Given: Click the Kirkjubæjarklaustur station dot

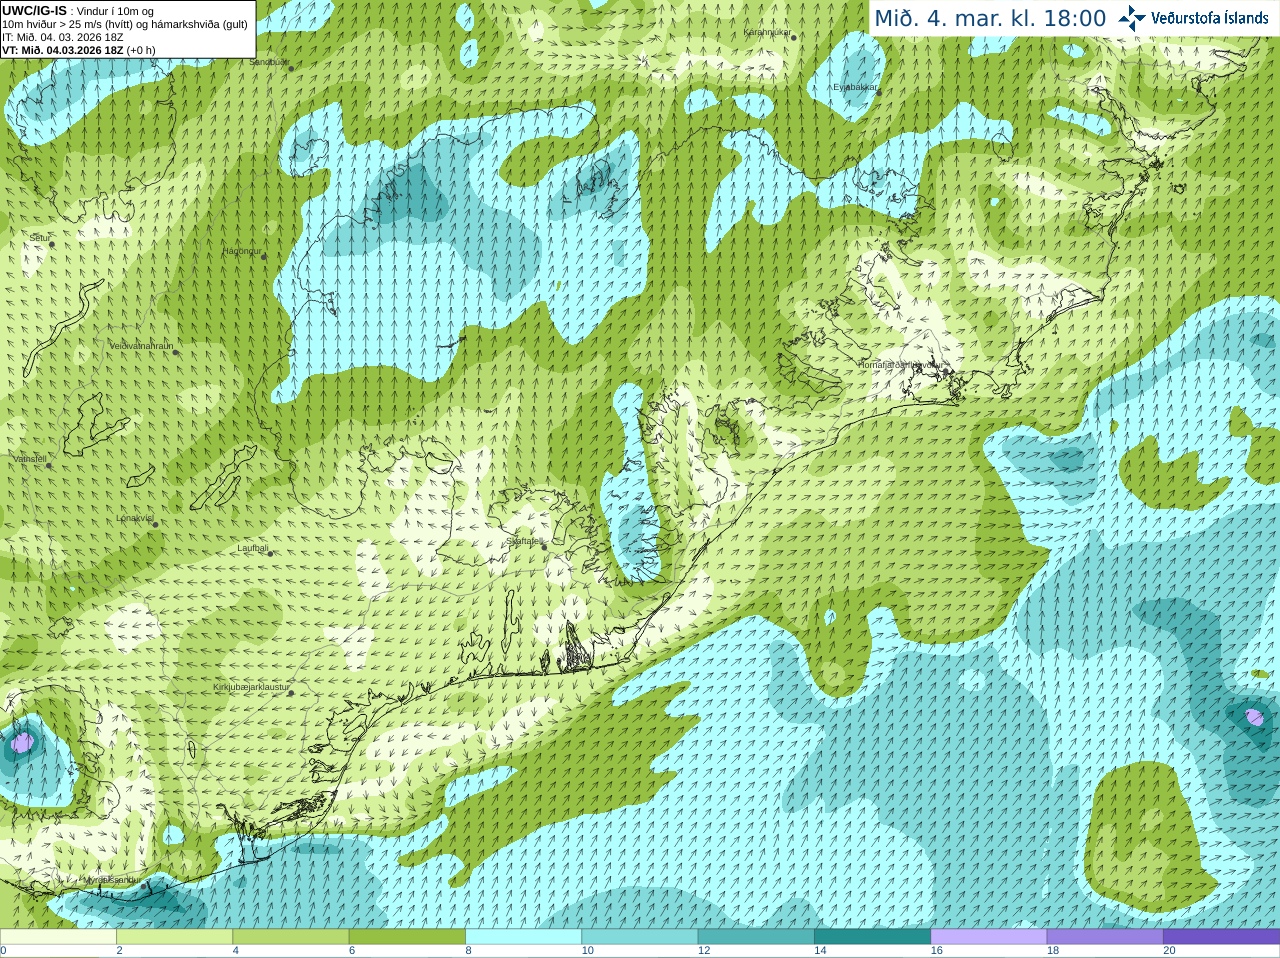Looking at the screenshot, I should [290, 694].
